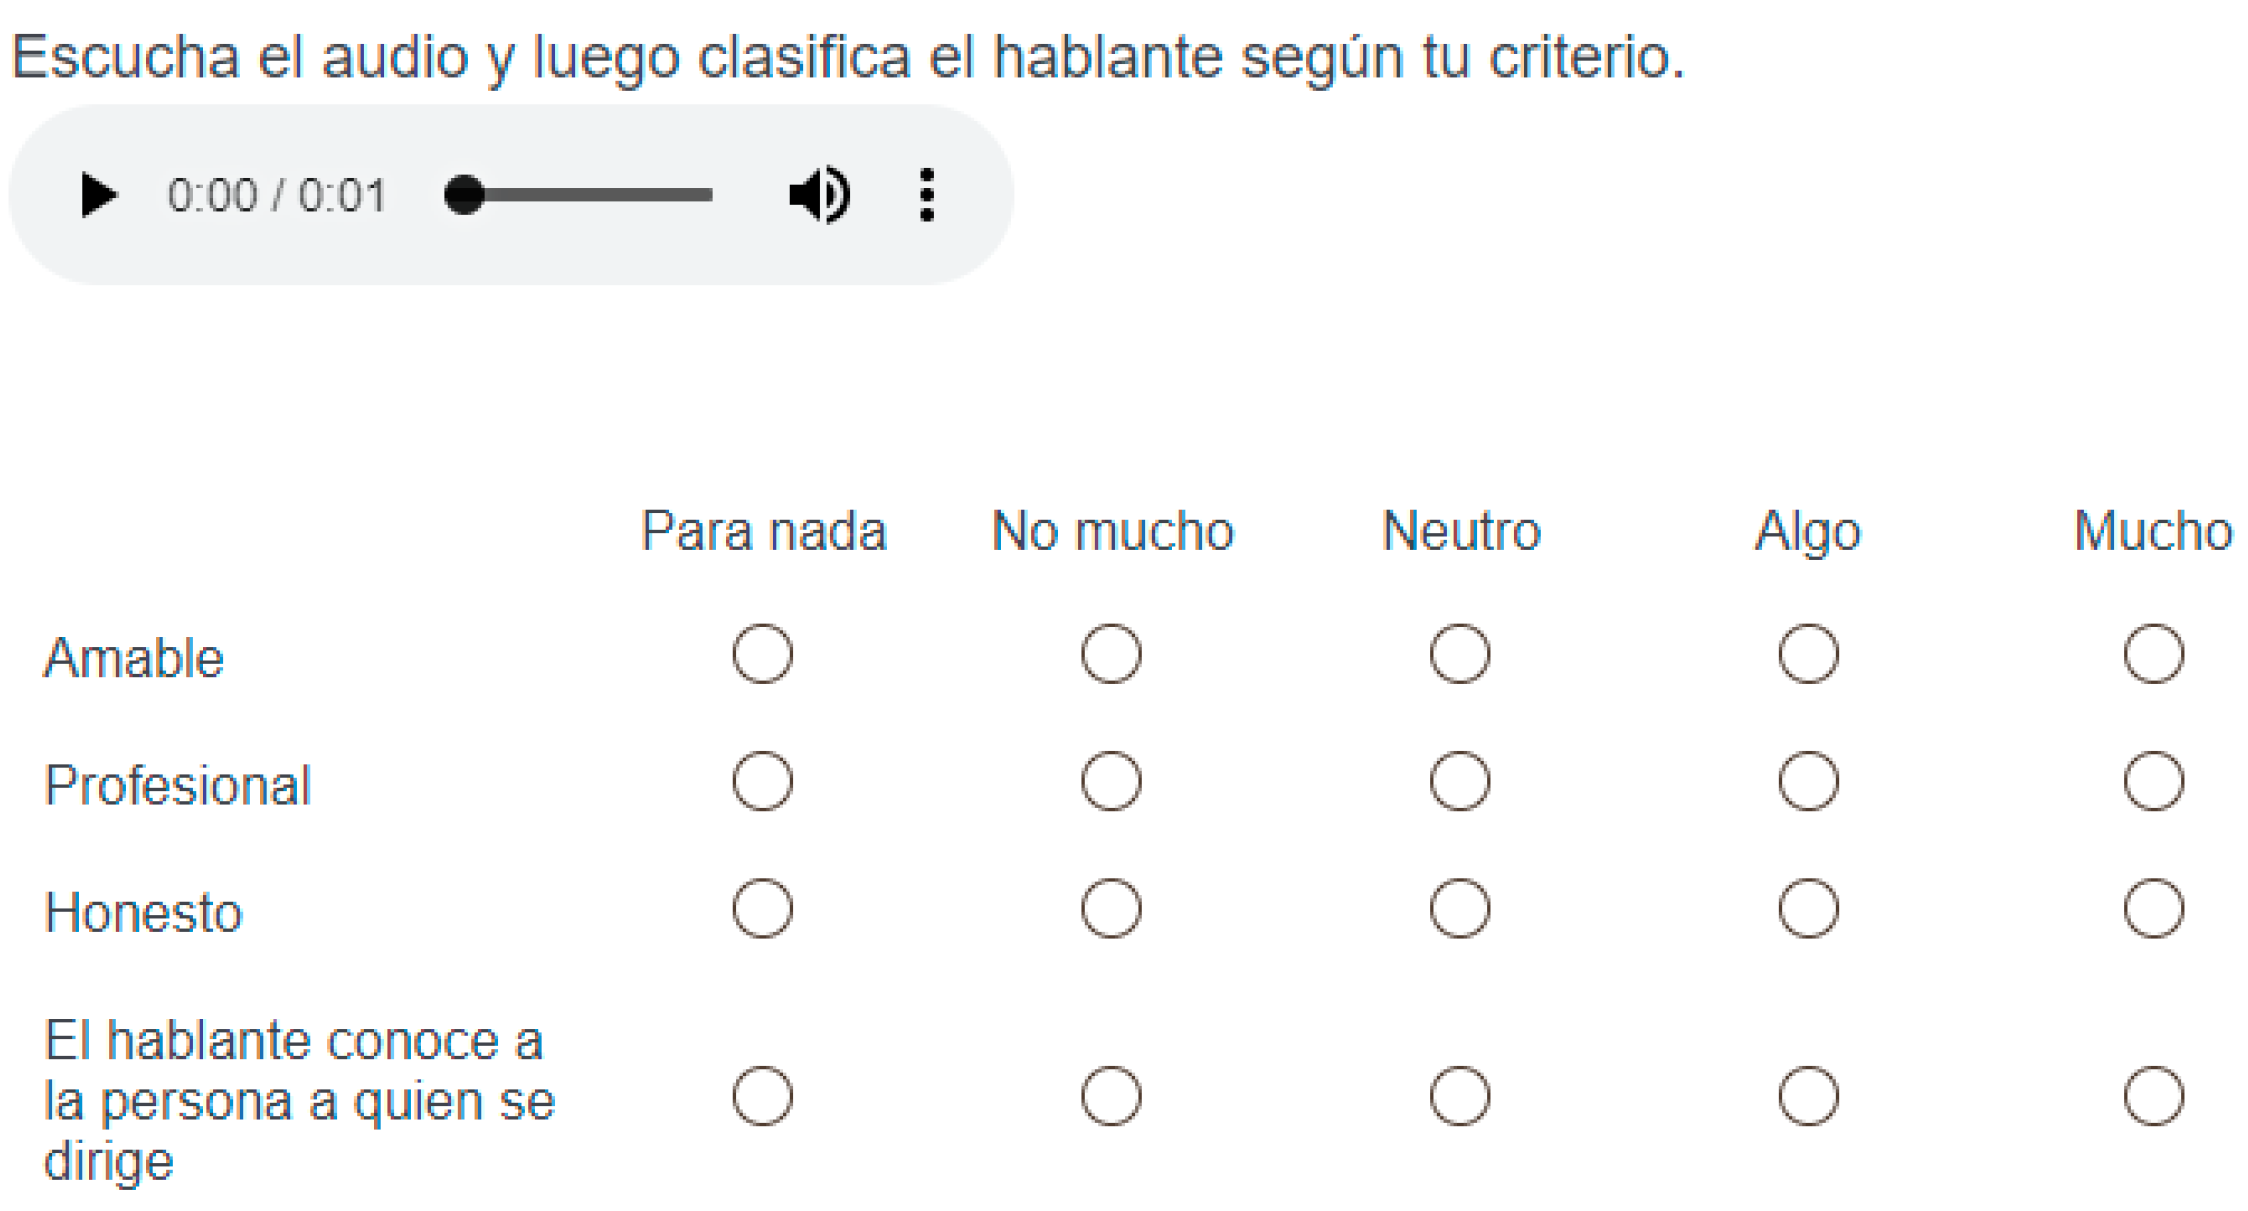Mark Honesto as Algo
Screen dimensions: 2248x1211
(x=1808, y=908)
